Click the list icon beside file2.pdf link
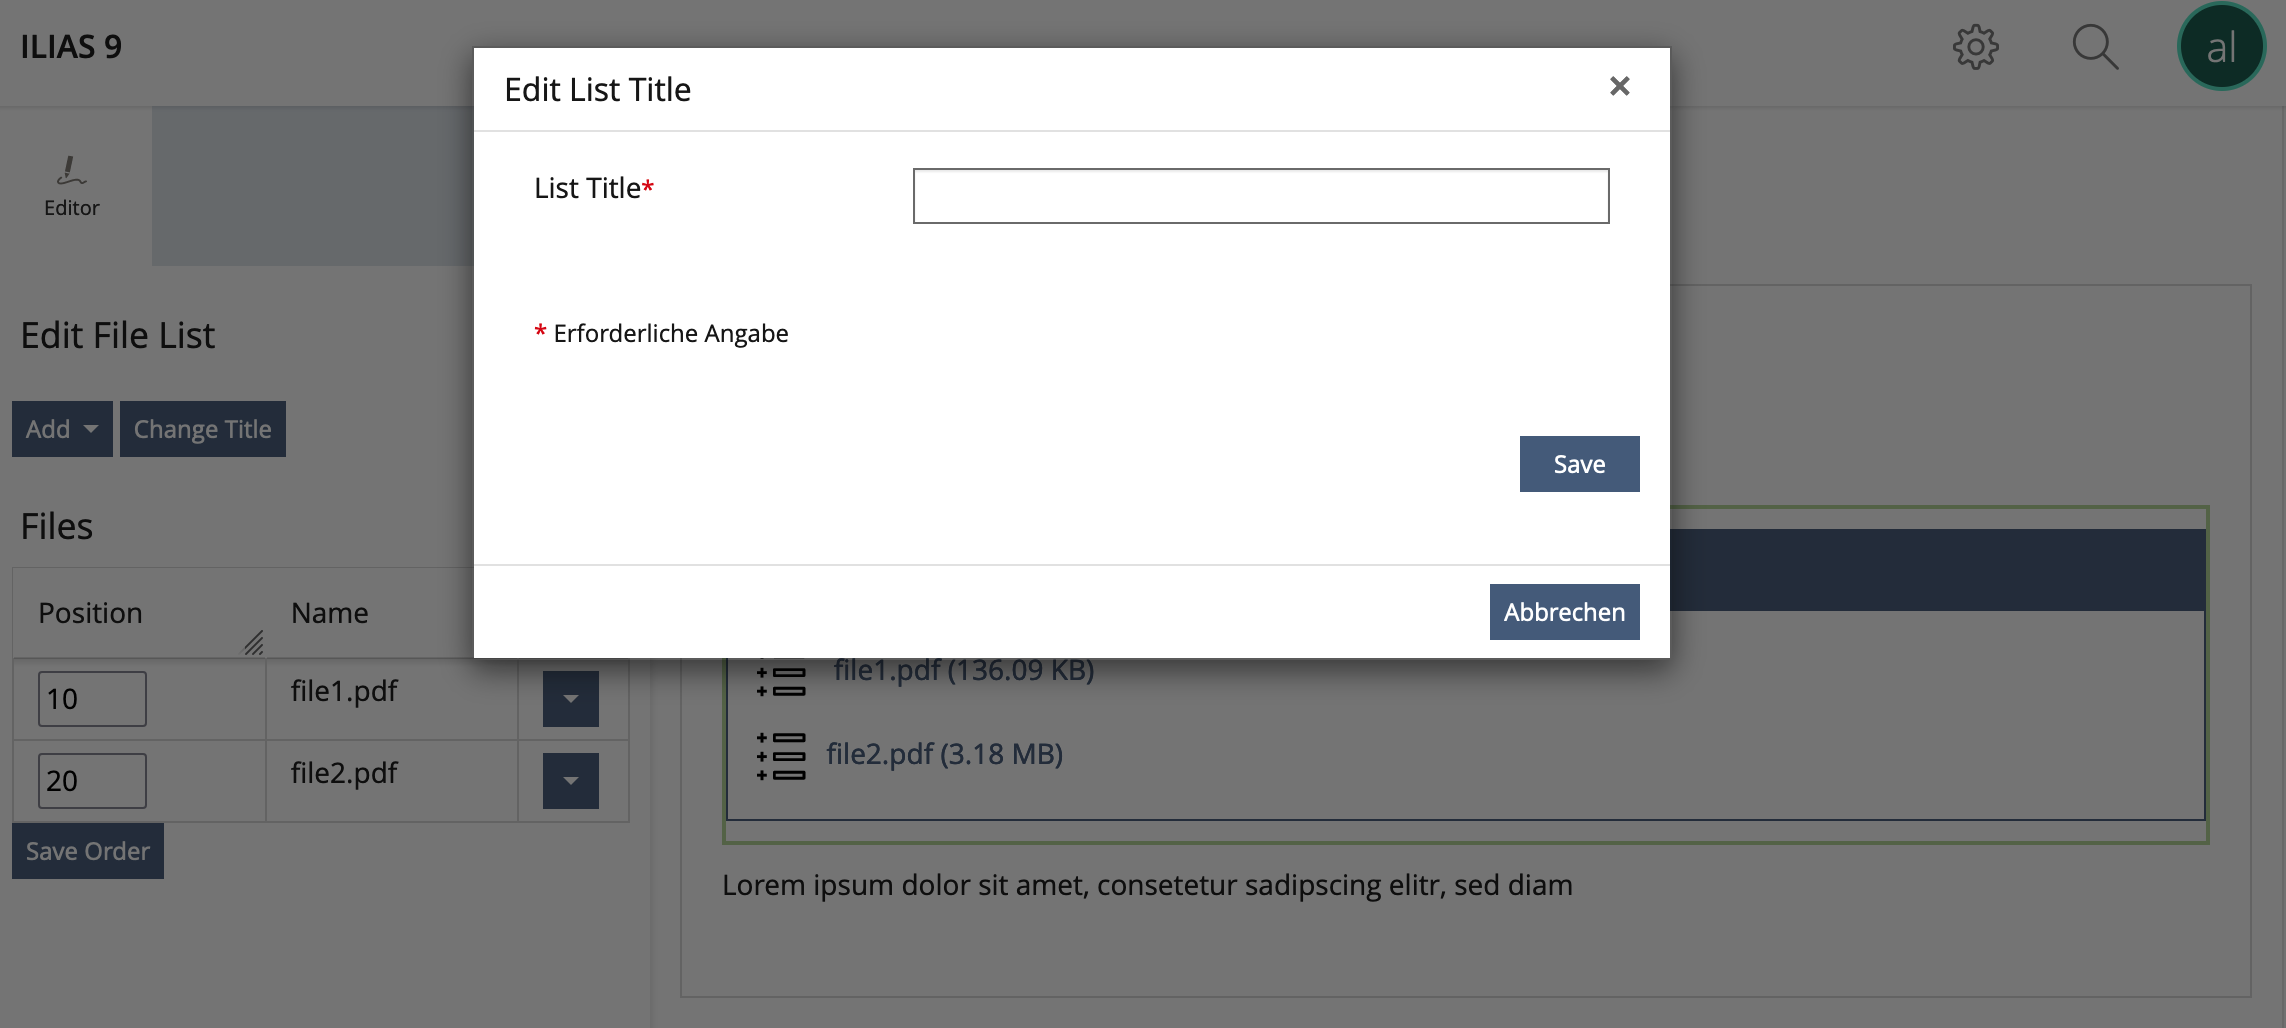Screen dimensions: 2286x1028 pyautogui.click(x=781, y=756)
